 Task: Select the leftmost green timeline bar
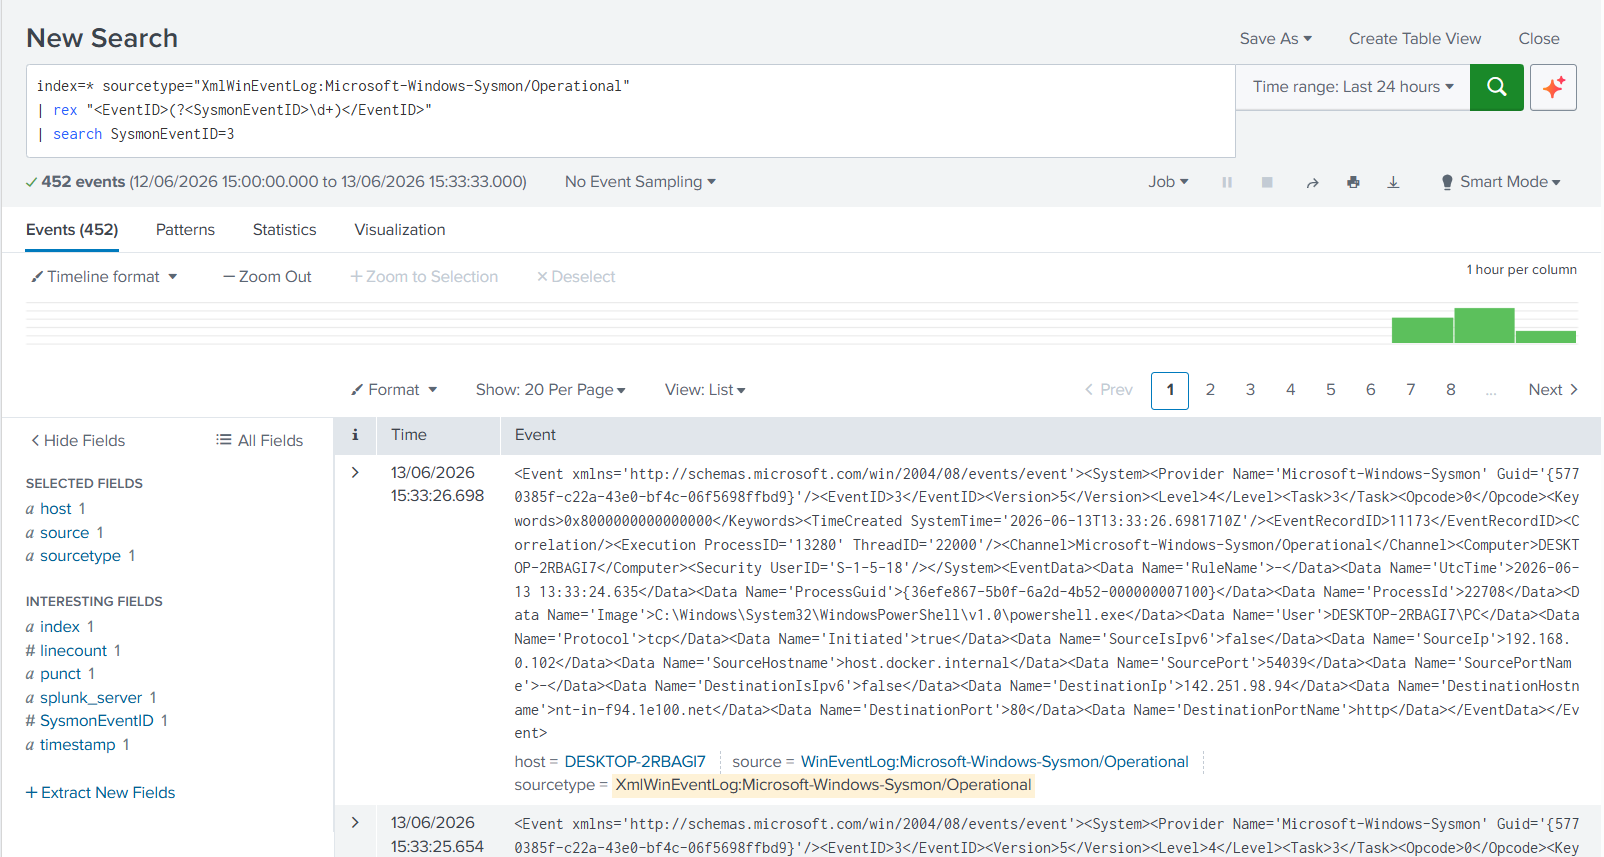tap(1422, 330)
